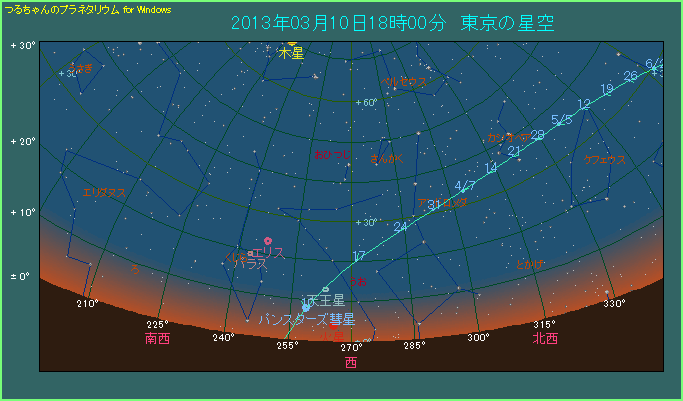Click the Pallas (パラス) asteroid label
683x401 pixels.
250,262
